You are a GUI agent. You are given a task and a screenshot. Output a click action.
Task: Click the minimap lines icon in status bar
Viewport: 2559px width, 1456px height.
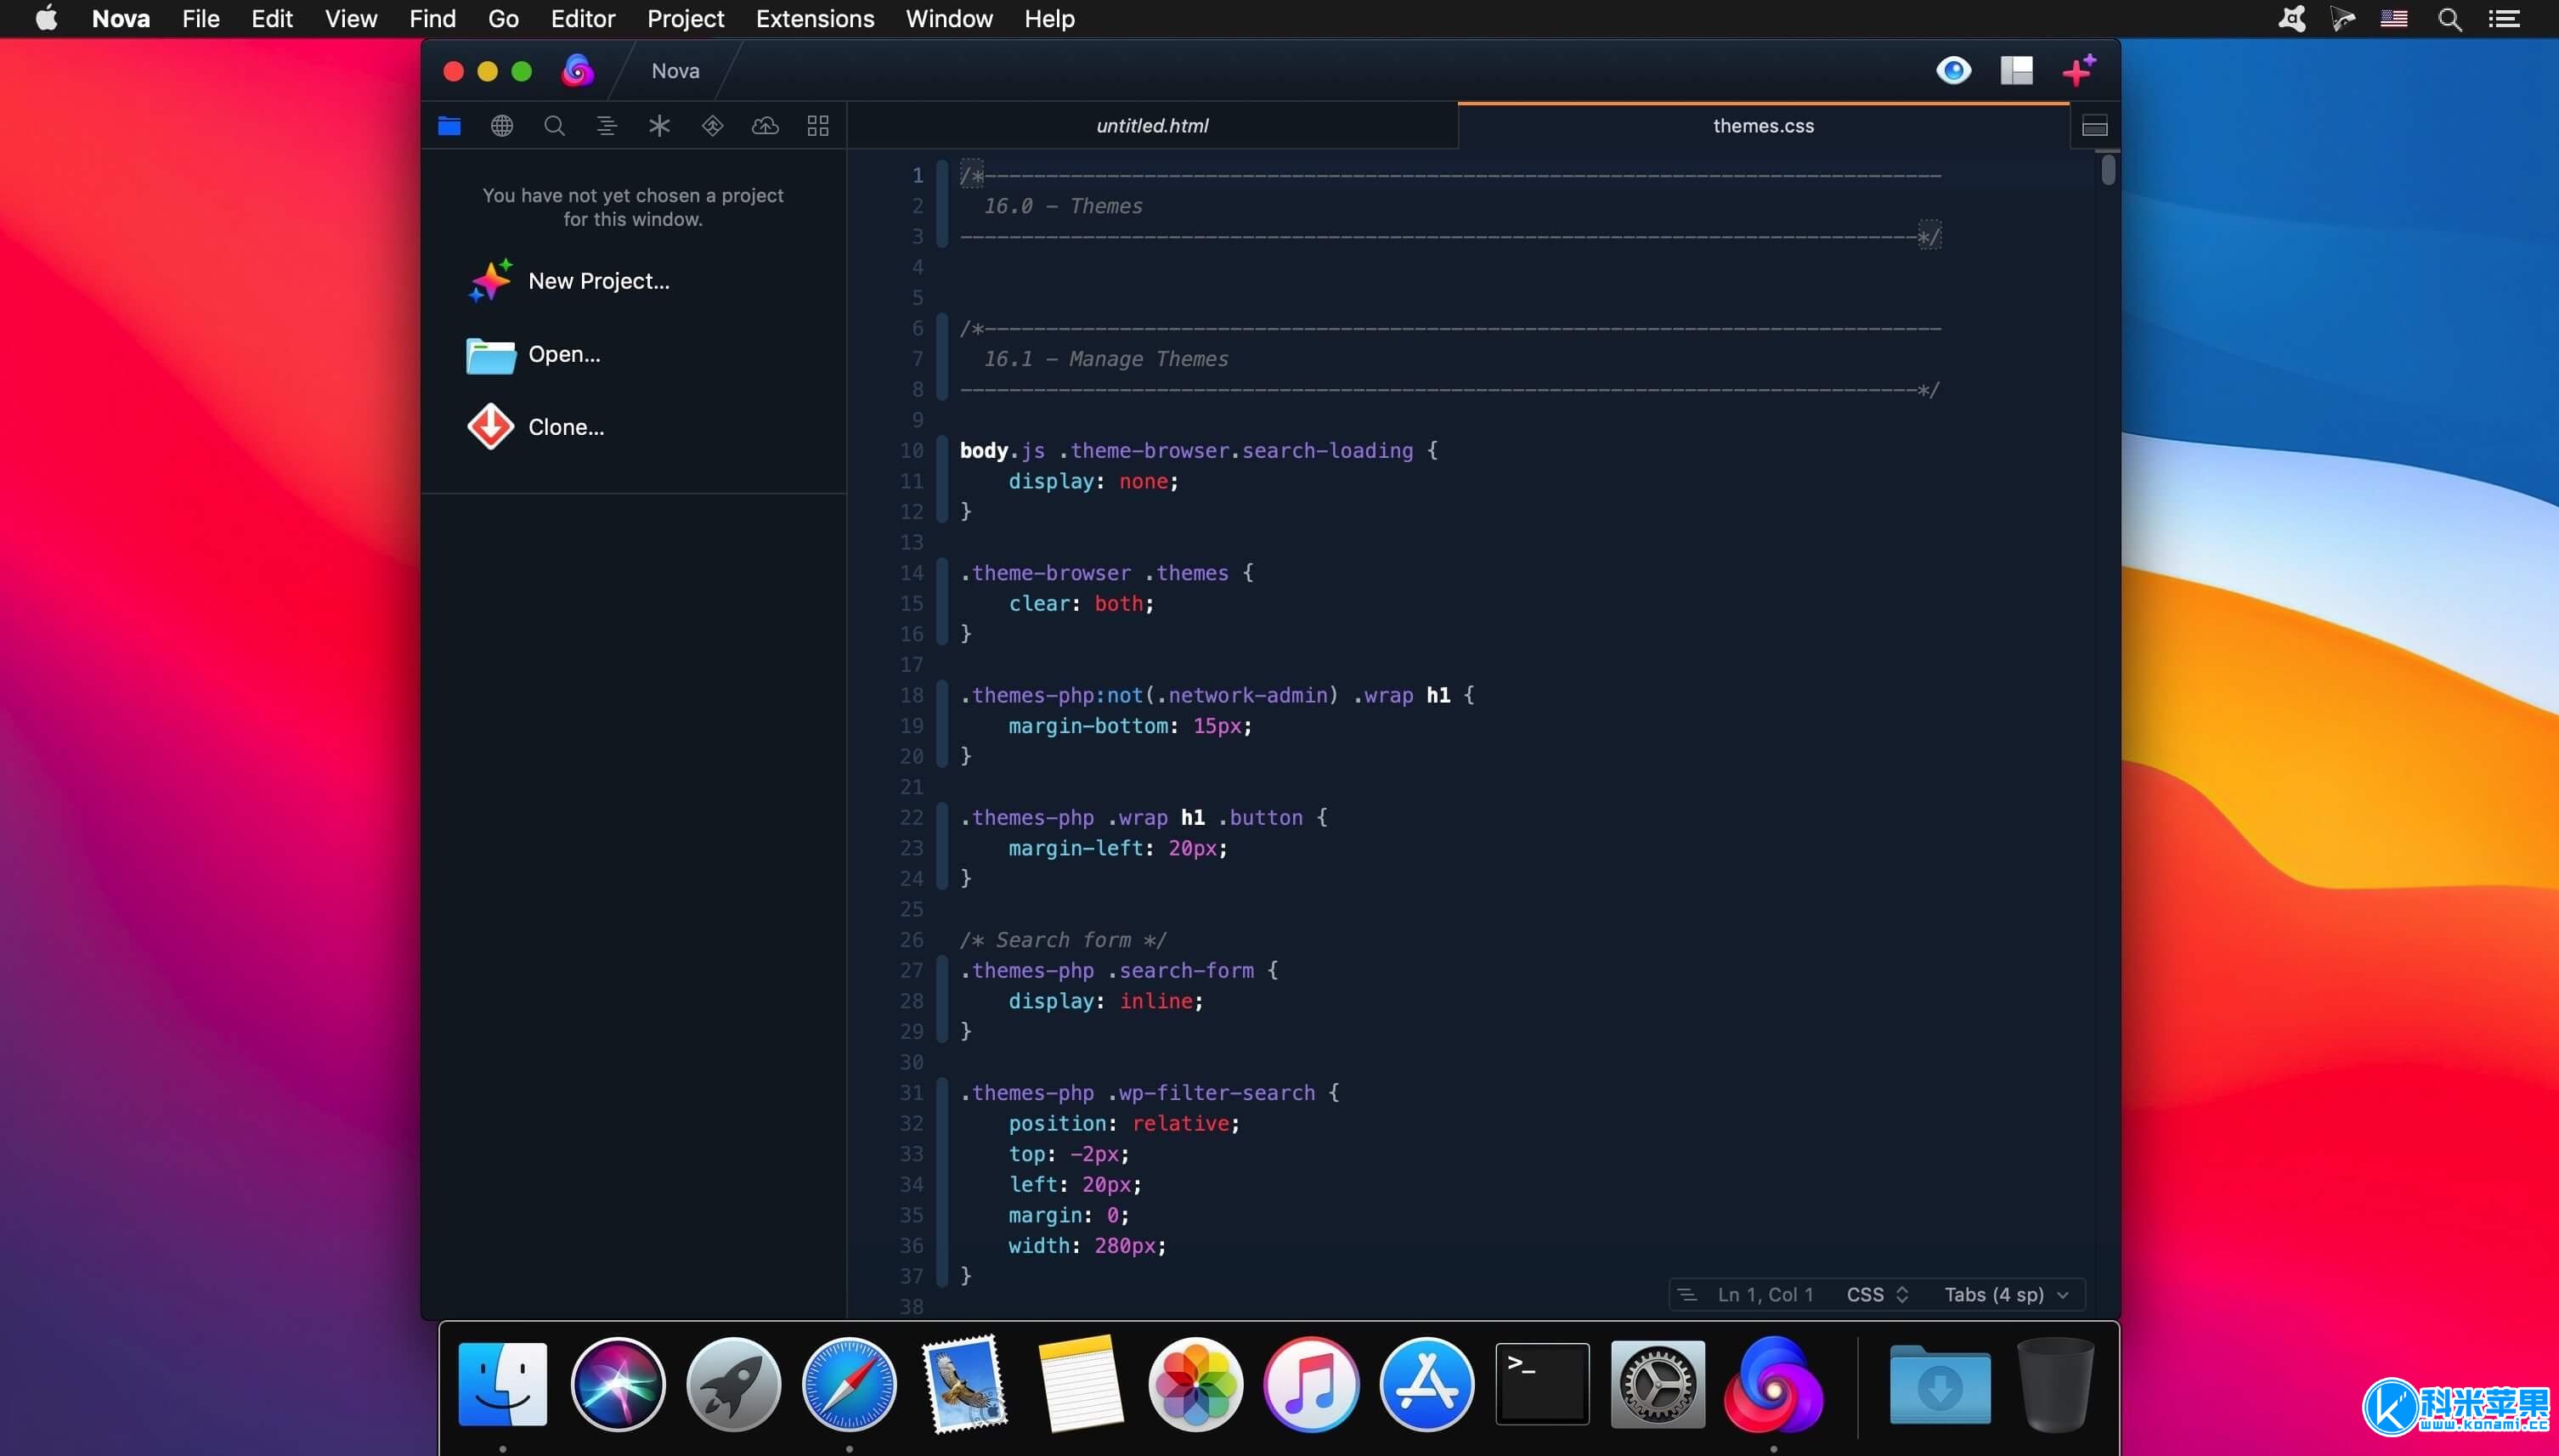point(1687,1294)
